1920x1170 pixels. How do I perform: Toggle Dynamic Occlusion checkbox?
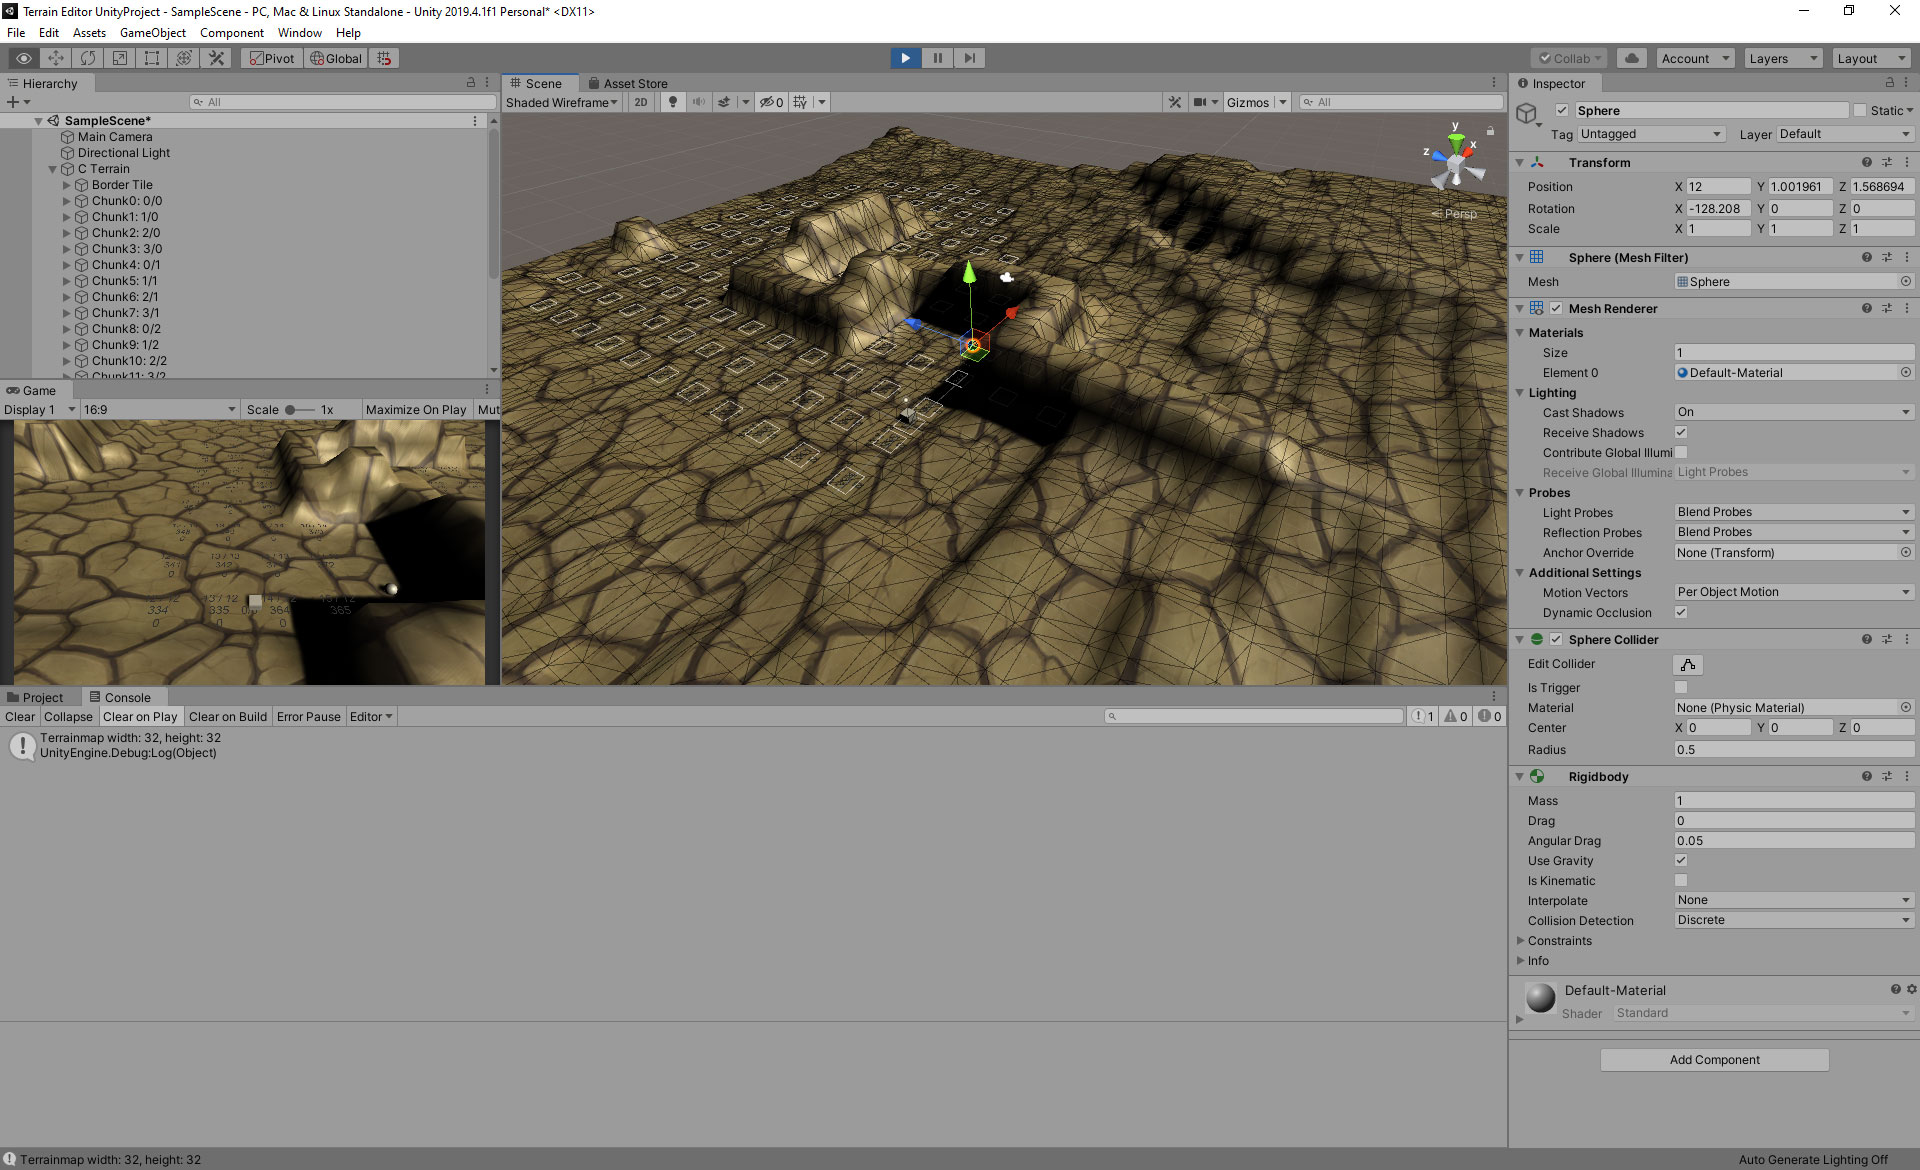click(x=1681, y=612)
